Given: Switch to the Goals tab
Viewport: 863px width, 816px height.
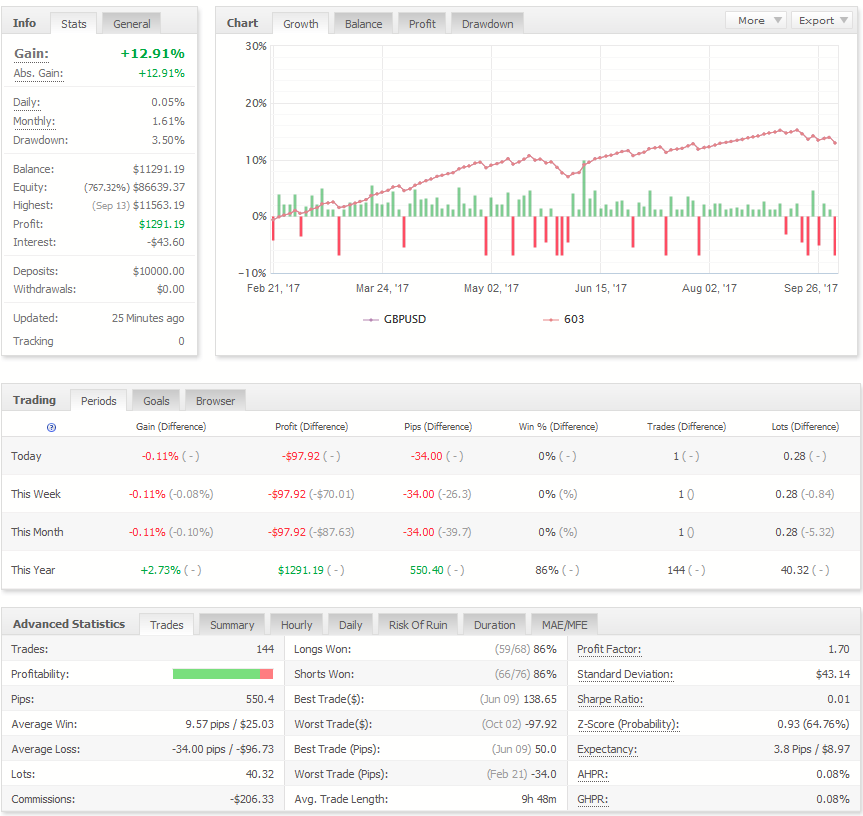Looking at the screenshot, I should [156, 401].
